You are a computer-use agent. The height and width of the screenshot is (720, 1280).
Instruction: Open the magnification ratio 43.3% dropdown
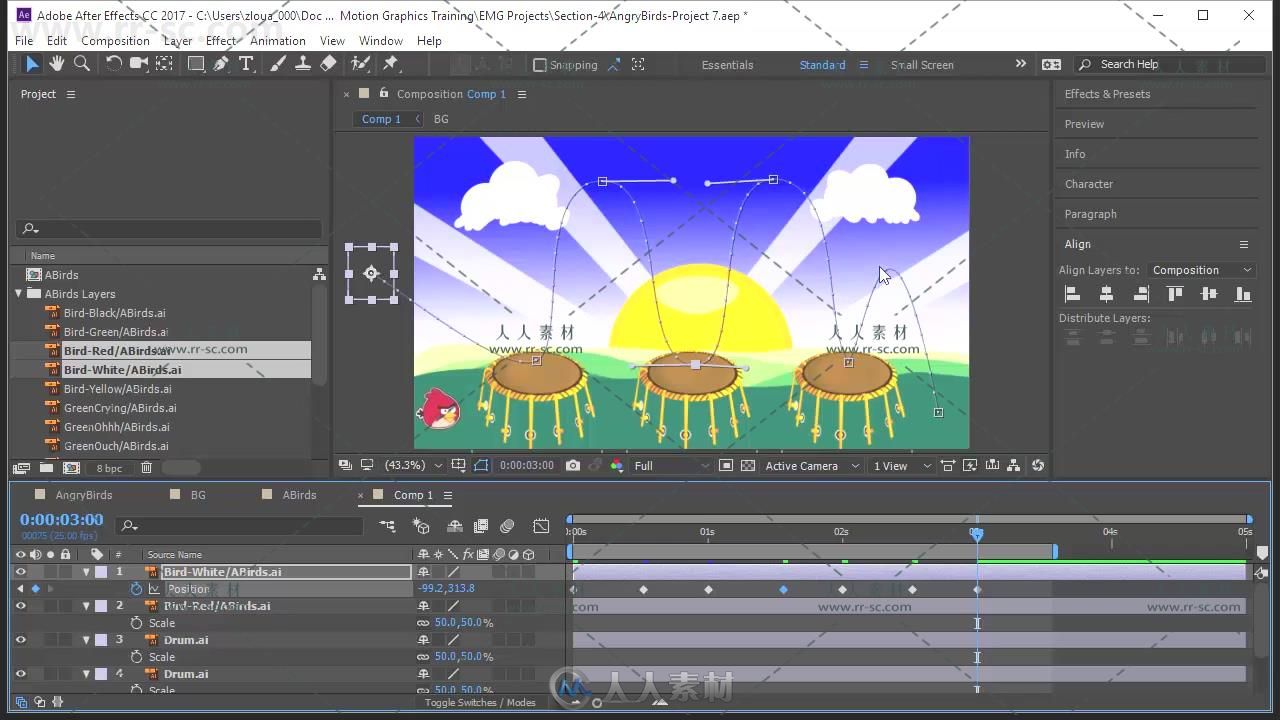414,466
